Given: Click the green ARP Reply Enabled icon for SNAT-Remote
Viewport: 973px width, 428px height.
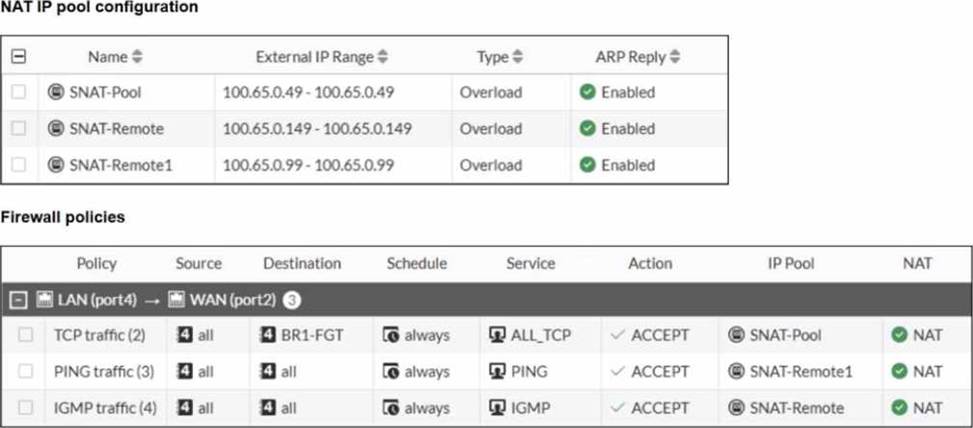Looking at the screenshot, I should click(x=587, y=128).
